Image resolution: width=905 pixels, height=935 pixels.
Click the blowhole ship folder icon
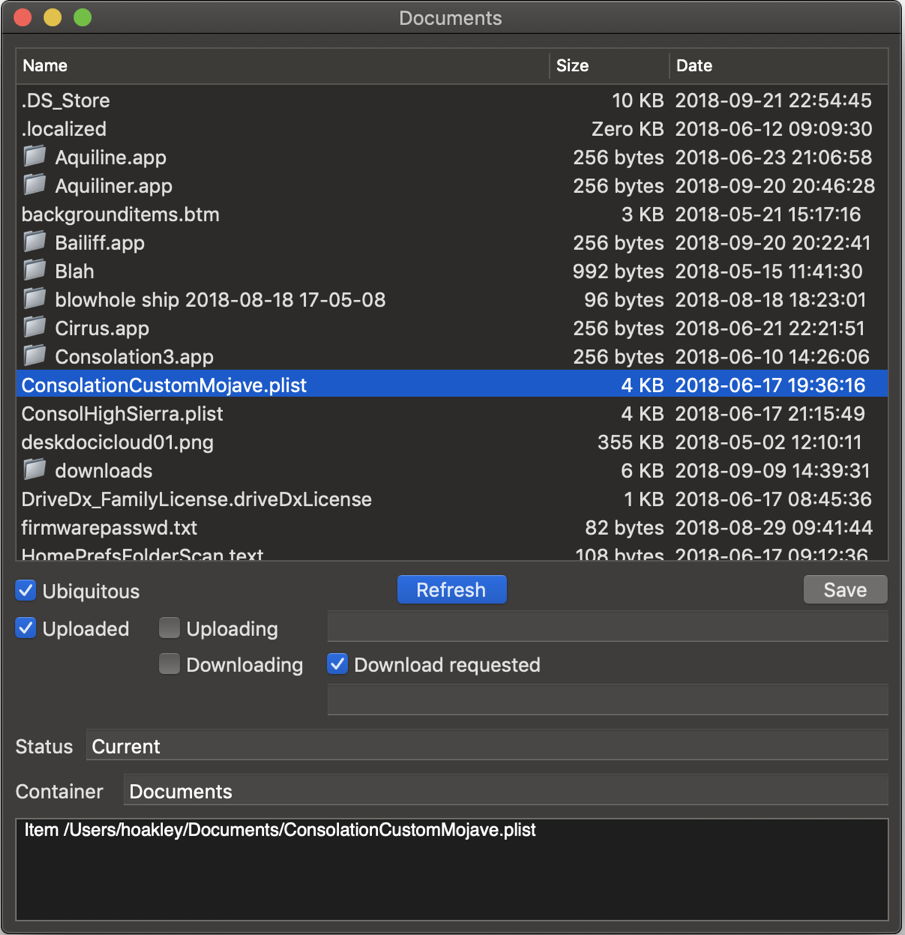coord(35,299)
